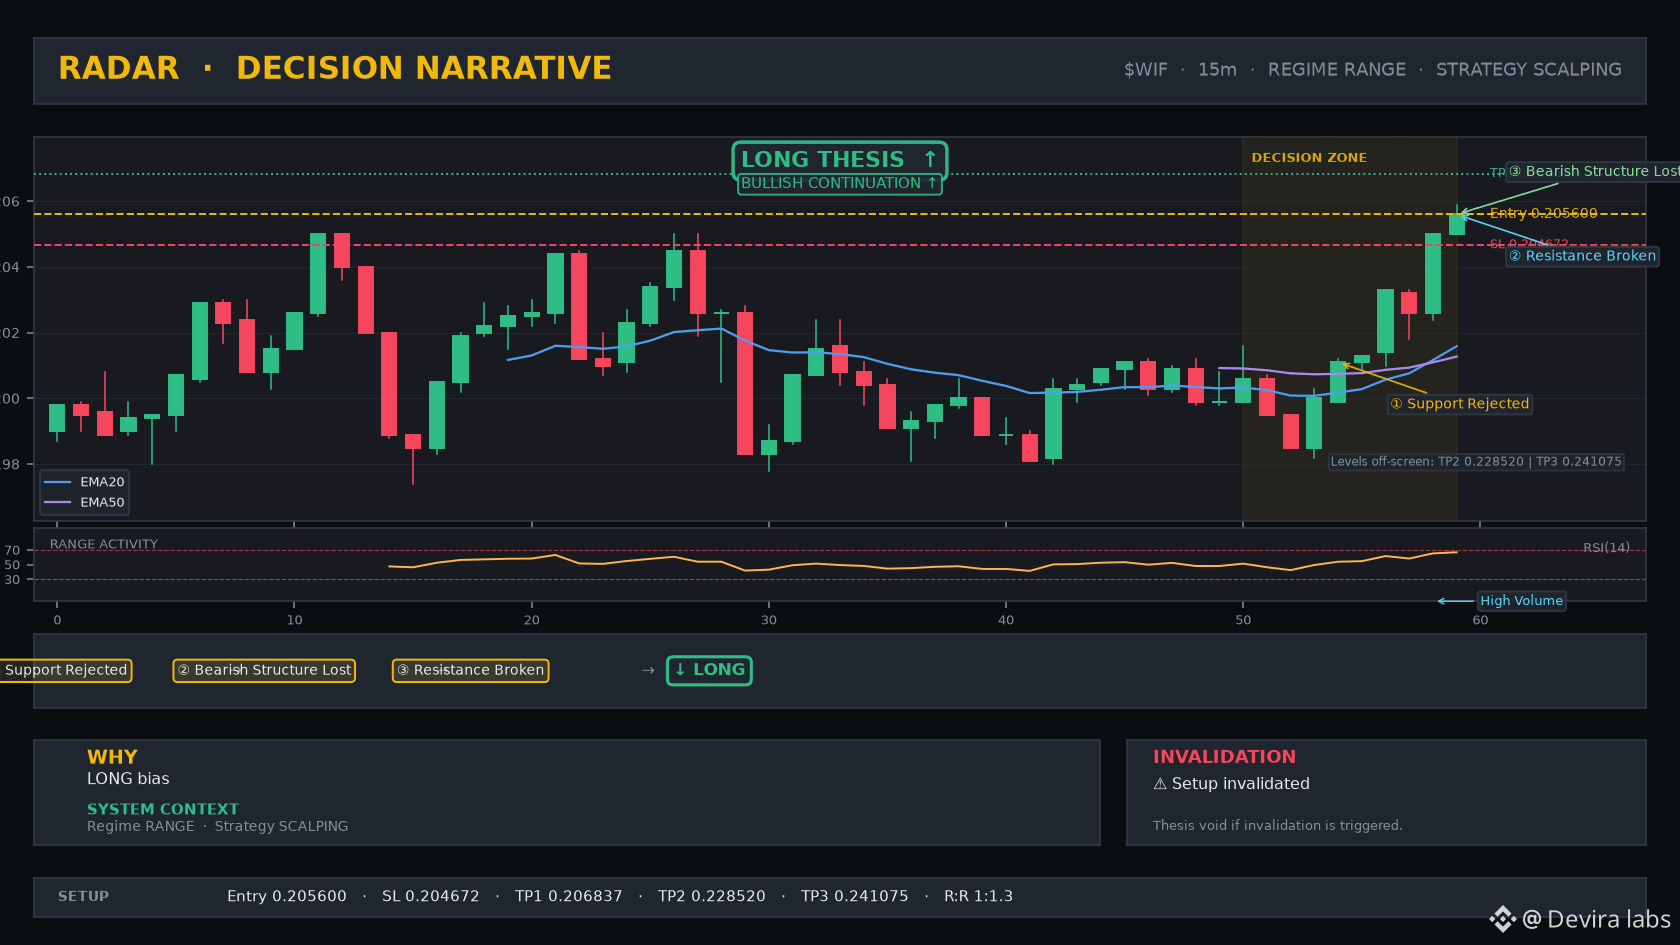
Task: Click STRATEGY SCALPING in the header
Action: click(x=1528, y=70)
